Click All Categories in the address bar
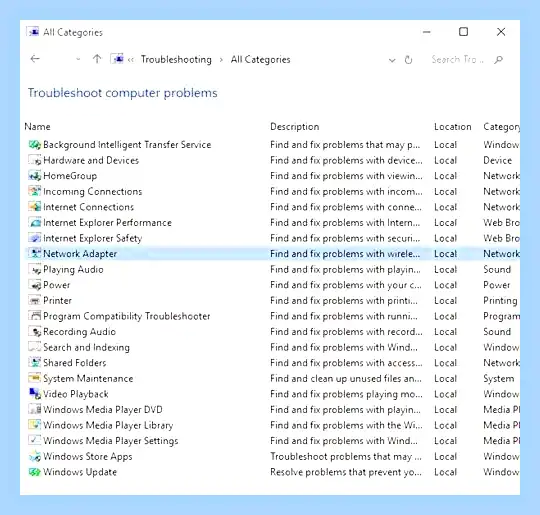This screenshot has width=540, height=515. coord(261,60)
